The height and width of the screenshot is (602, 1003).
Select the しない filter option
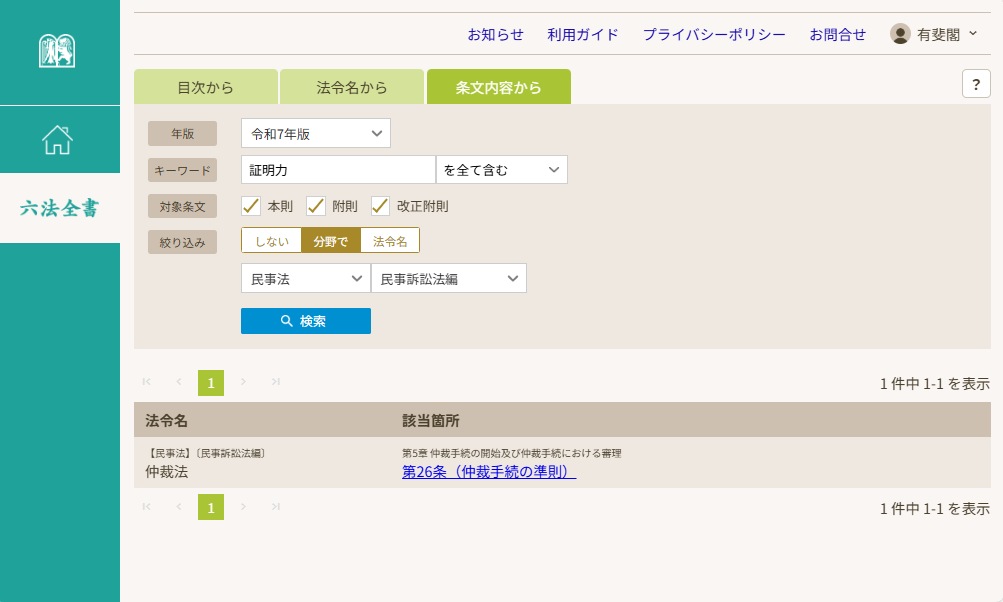272,241
